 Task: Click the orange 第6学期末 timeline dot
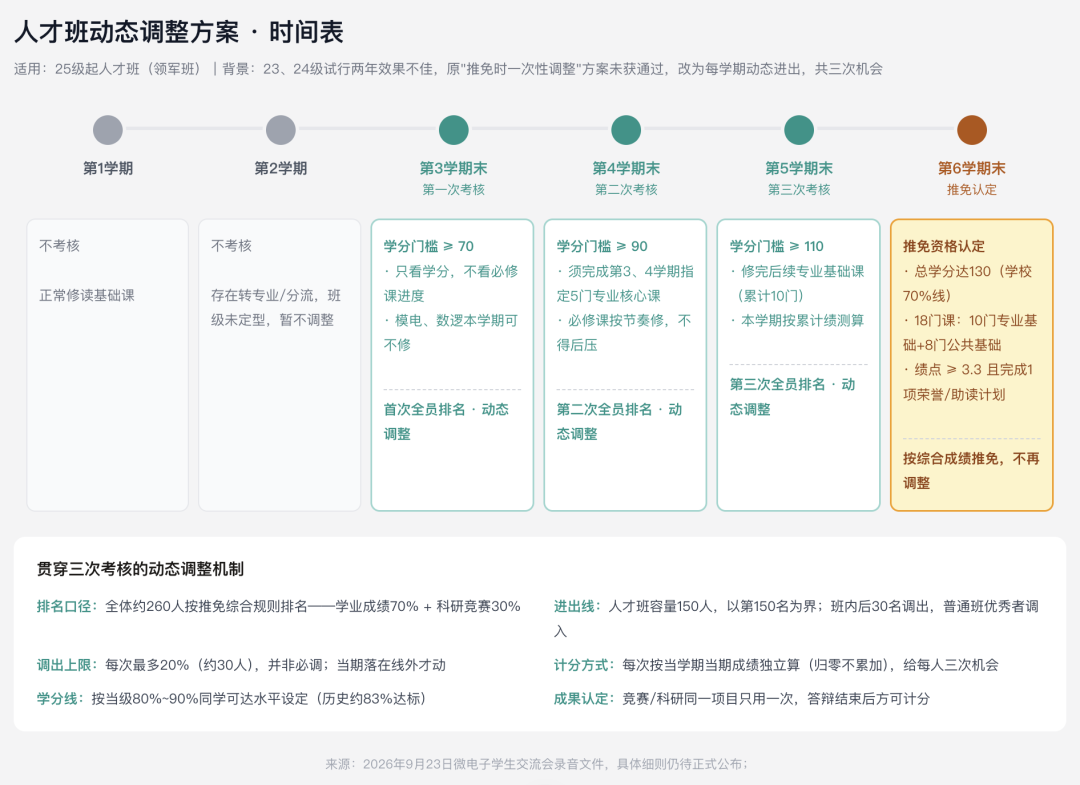pyautogui.click(x=972, y=129)
